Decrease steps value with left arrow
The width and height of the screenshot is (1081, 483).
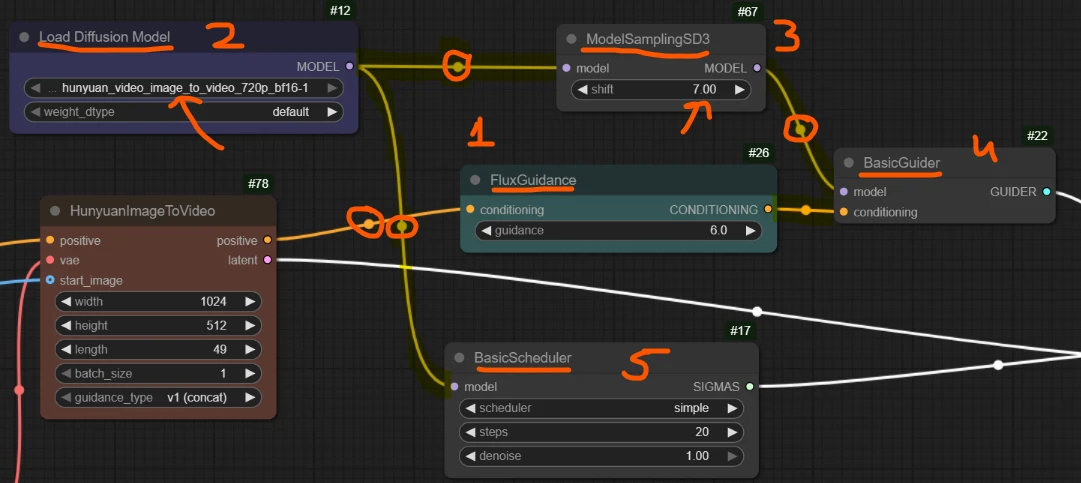click(468, 432)
